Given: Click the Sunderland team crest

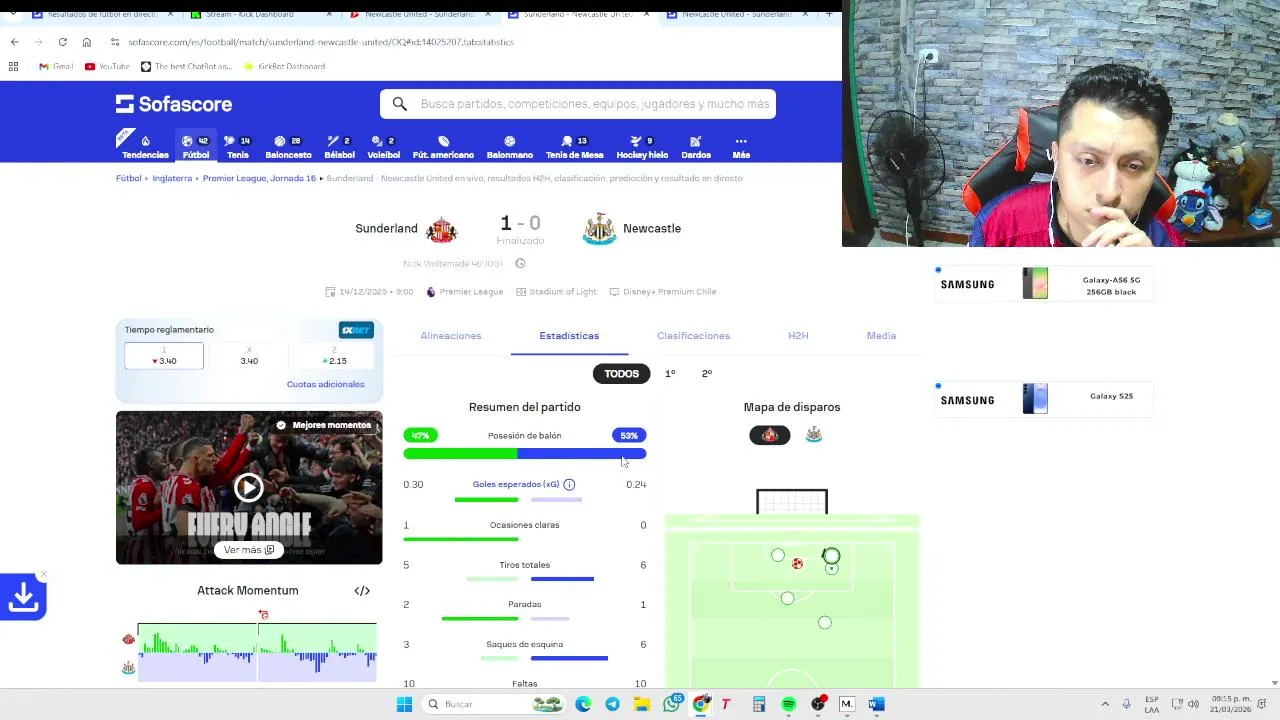Looking at the screenshot, I should click(x=441, y=229).
